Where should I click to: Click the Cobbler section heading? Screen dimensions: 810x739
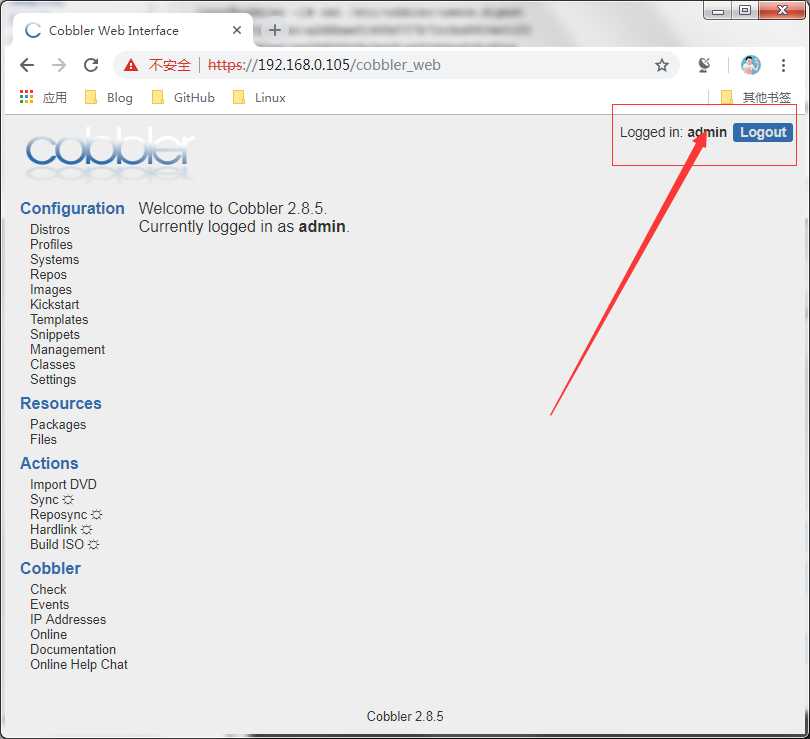click(x=50, y=568)
